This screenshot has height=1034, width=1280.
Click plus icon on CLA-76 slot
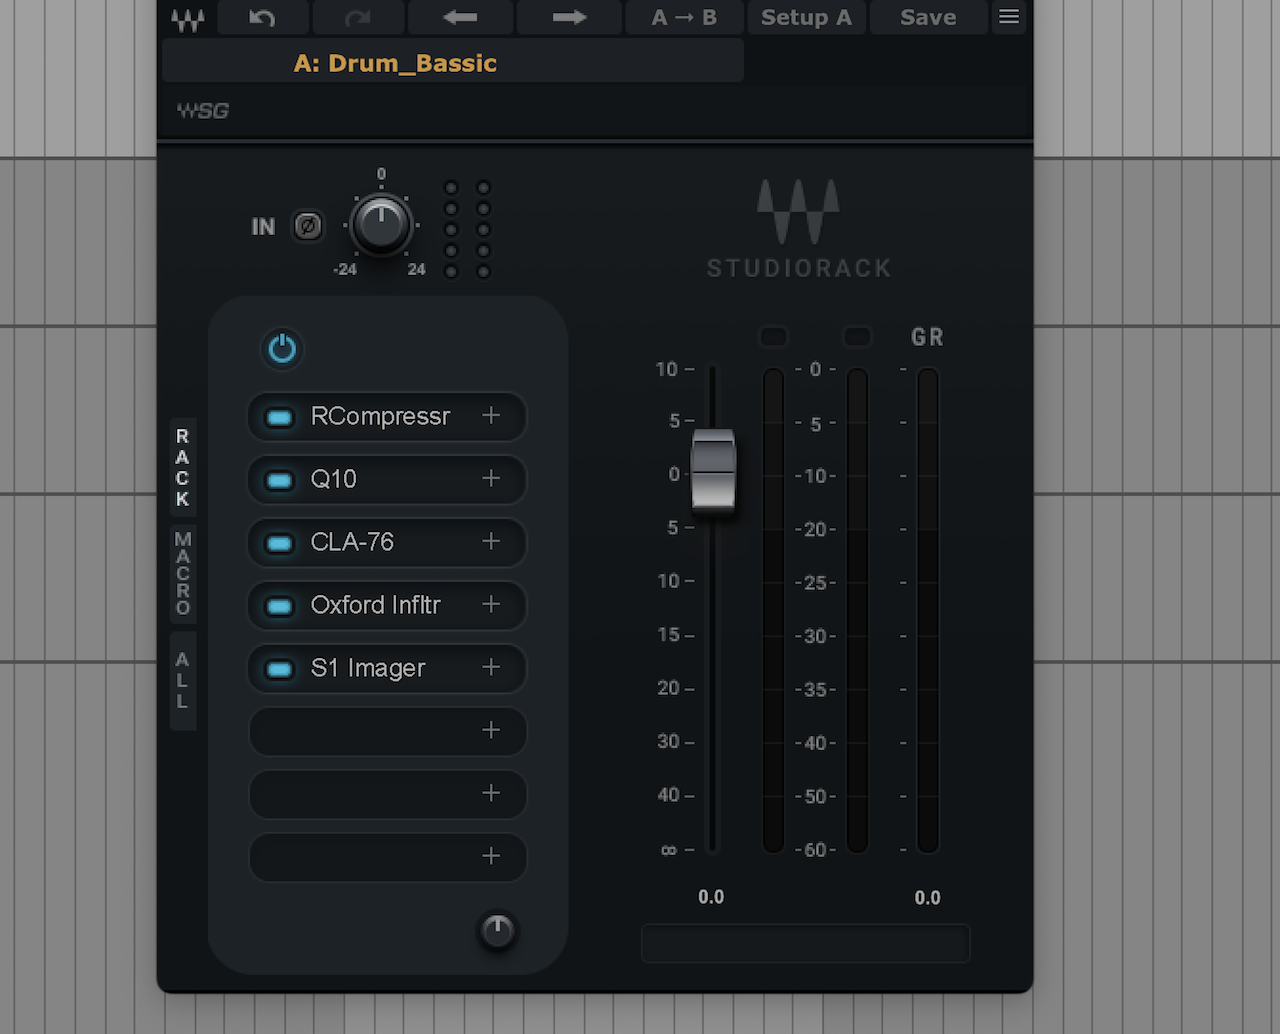coord(491,541)
